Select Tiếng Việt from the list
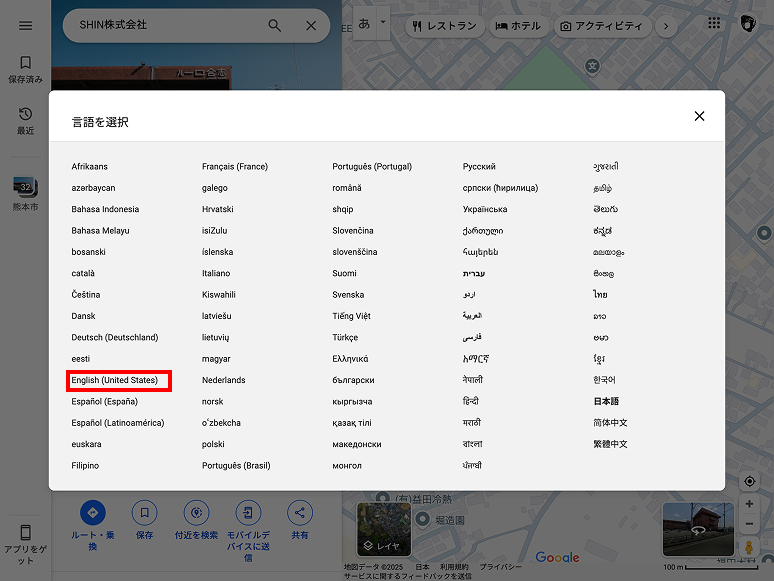 (351, 316)
